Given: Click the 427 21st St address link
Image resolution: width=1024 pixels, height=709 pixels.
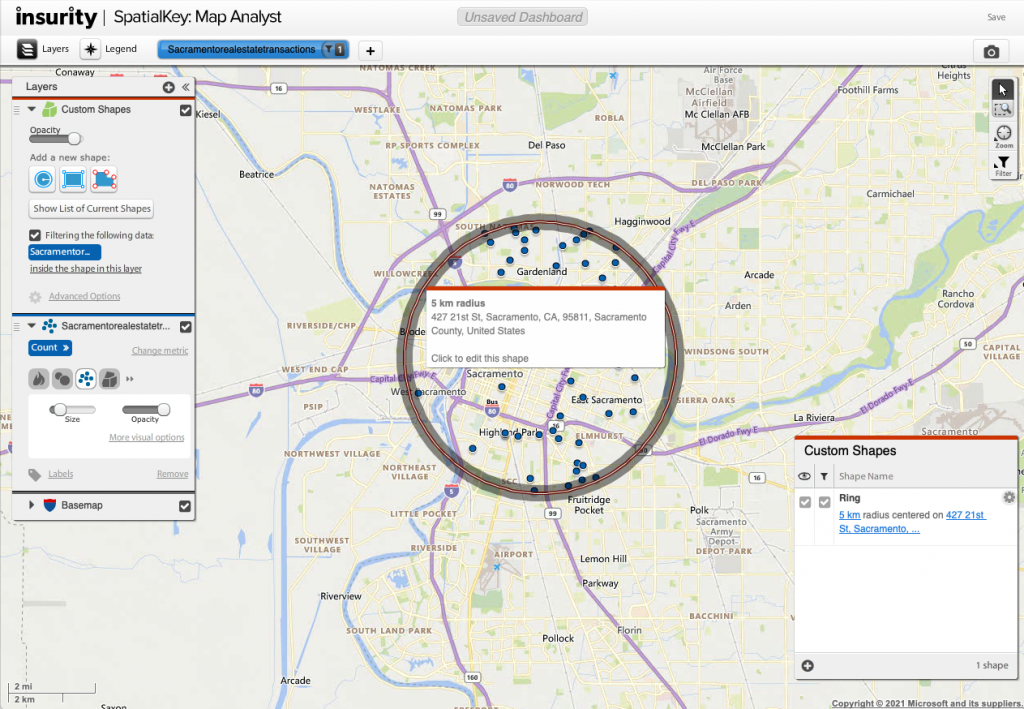Looking at the screenshot, I should click(x=912, y=522).
